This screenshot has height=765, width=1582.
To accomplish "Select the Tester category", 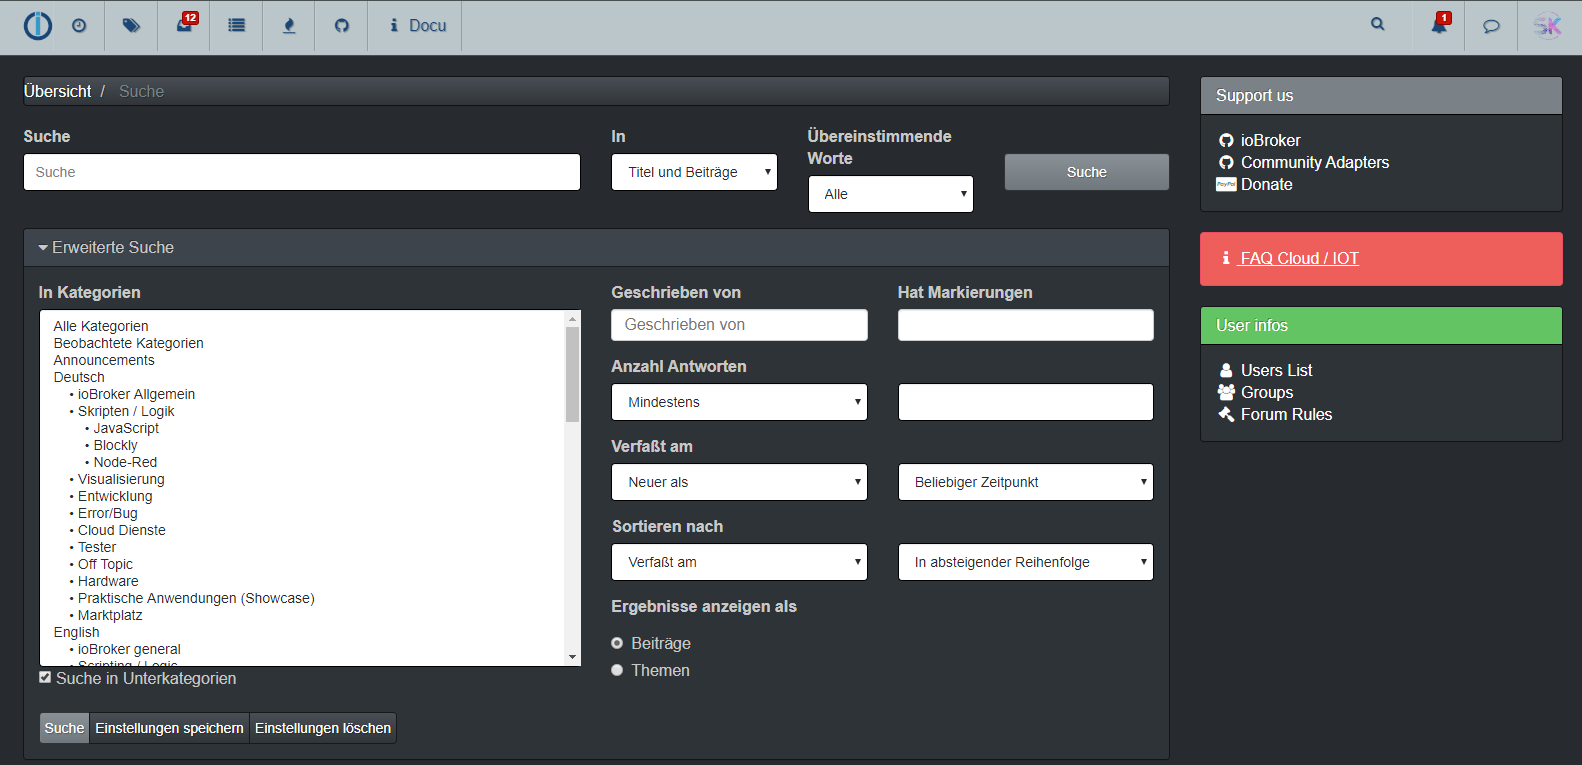I will (x=97, y=547).
